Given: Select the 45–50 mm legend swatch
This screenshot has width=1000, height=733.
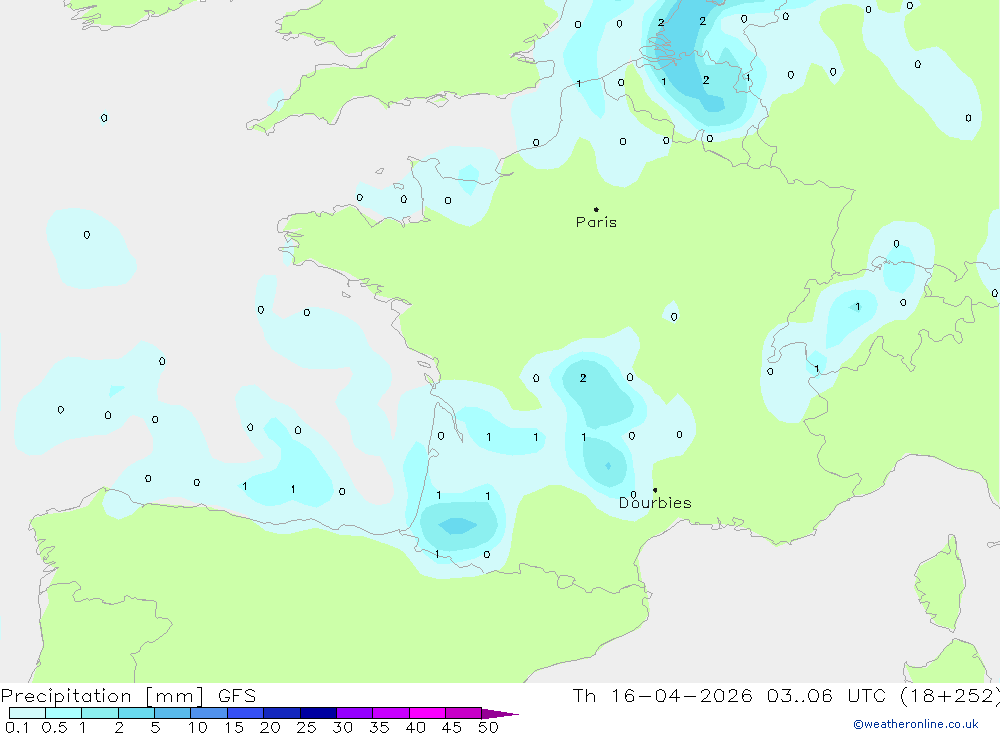Looking at the screenshot, I should tap(464, 713).
